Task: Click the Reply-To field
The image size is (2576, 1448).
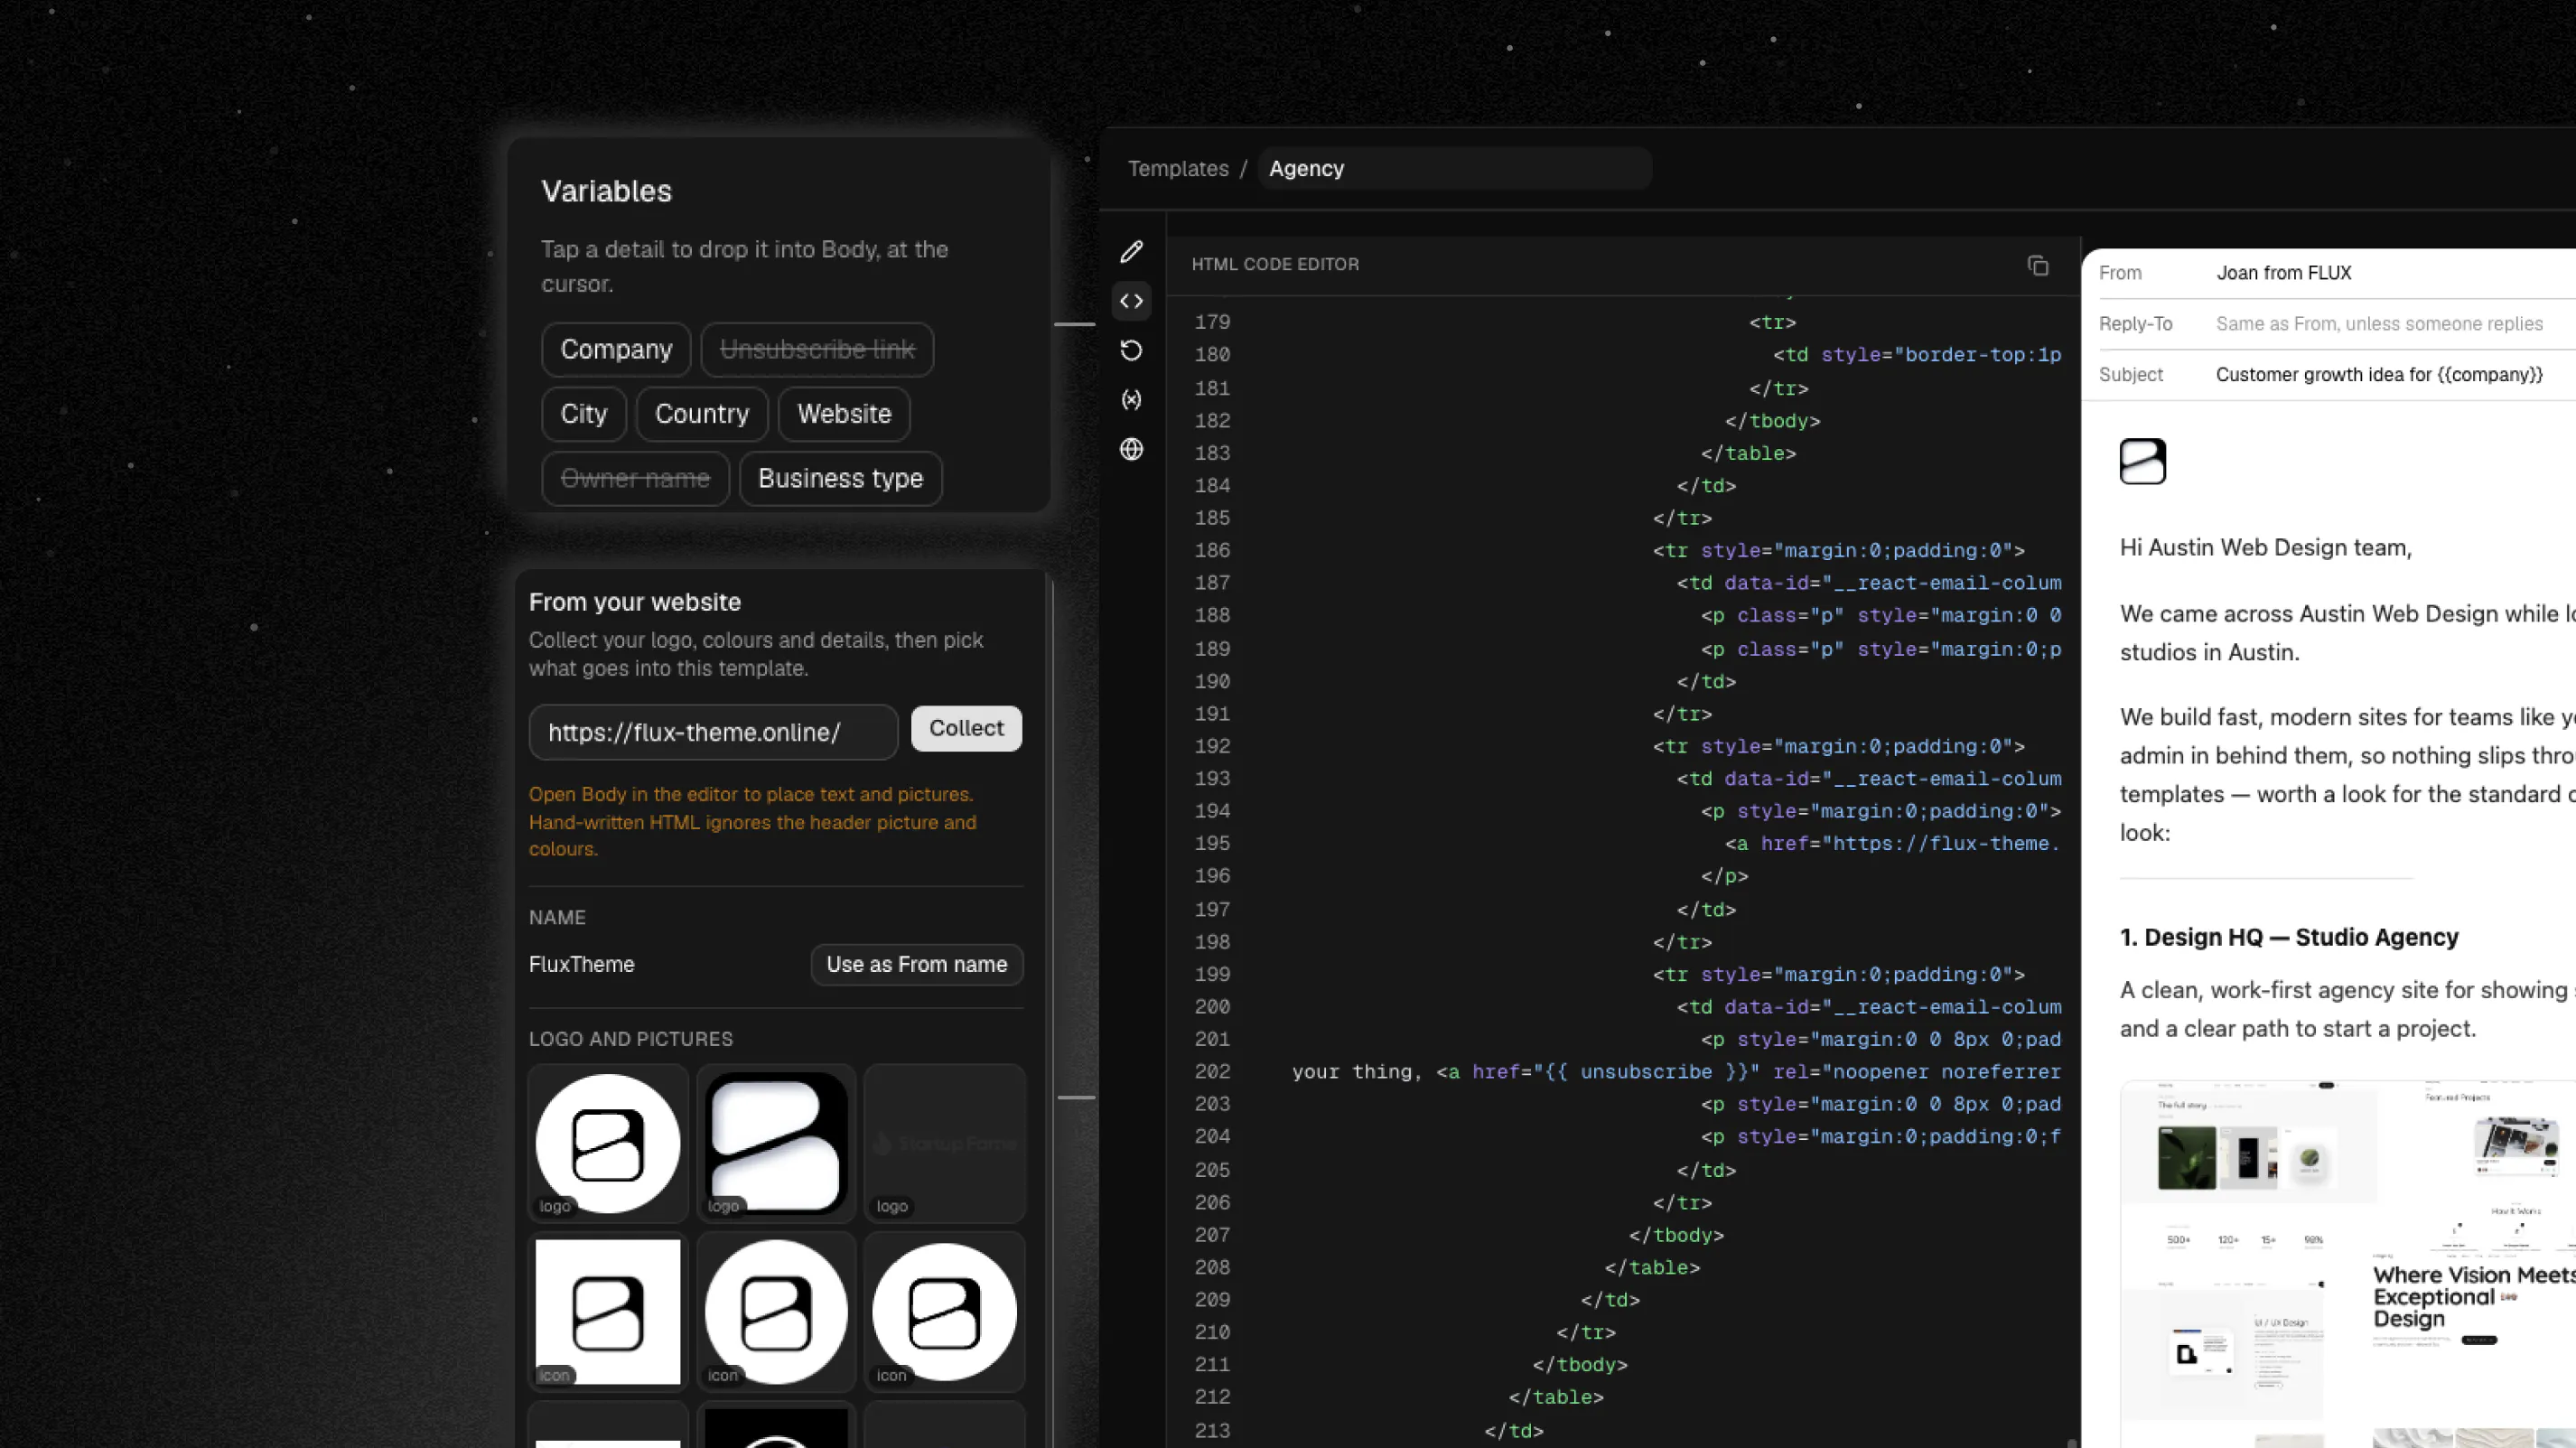Action: pos(2379,324)
